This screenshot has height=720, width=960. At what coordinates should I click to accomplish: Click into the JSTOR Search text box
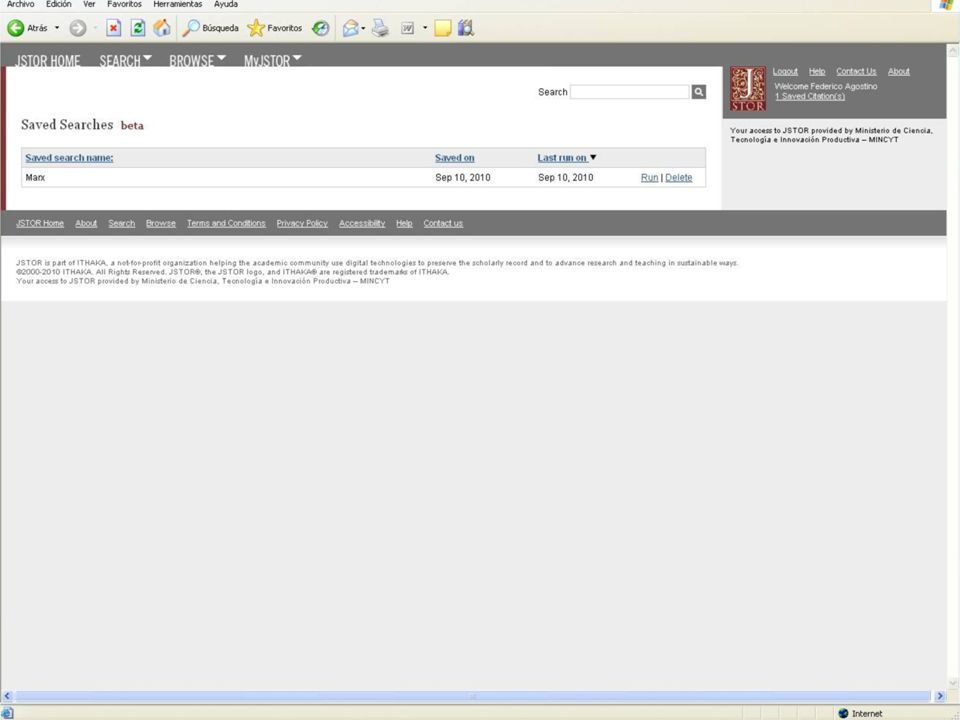(x=629, y=92)
